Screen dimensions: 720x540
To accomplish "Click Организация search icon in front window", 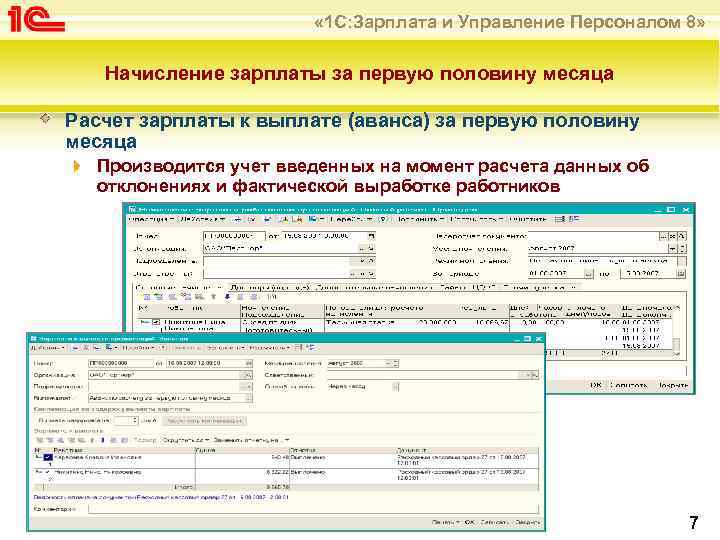I will [x=248, y=375].
